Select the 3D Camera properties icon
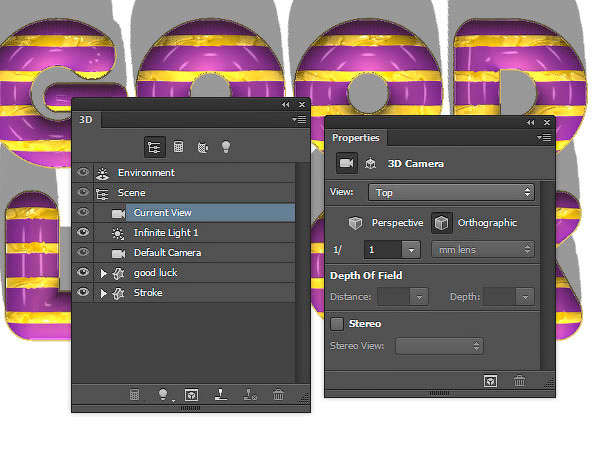Screen dimensions: 600x450 pos(347,163)
